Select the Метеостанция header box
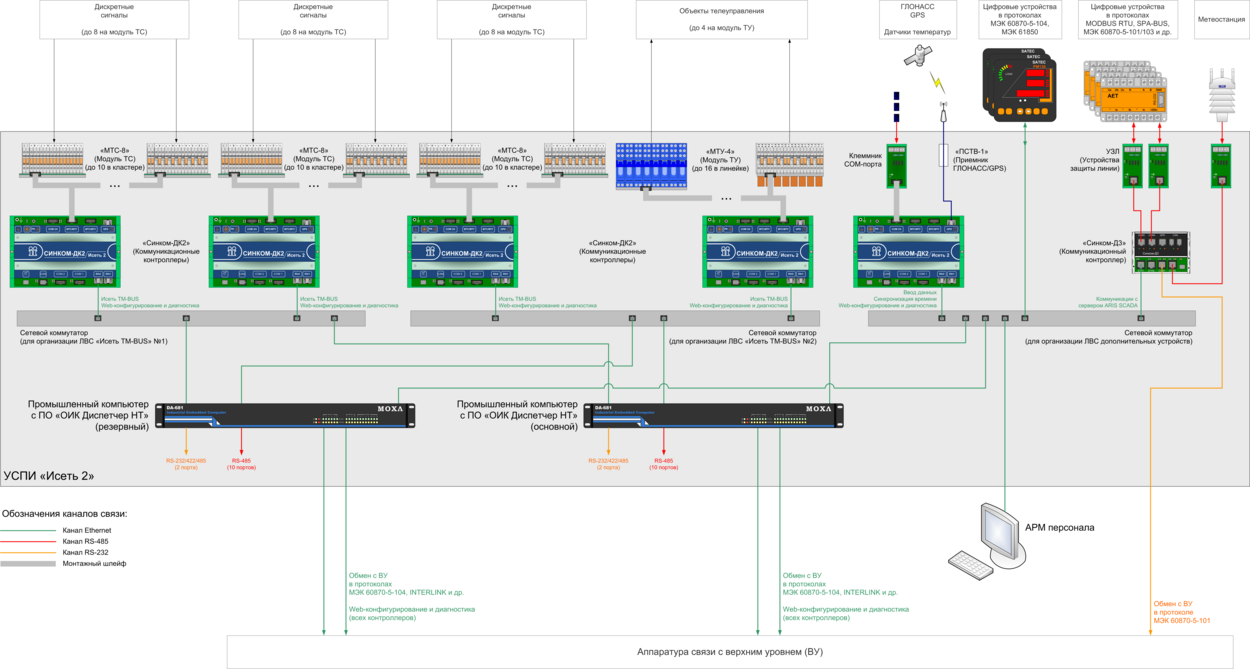 click(1220, 20)
